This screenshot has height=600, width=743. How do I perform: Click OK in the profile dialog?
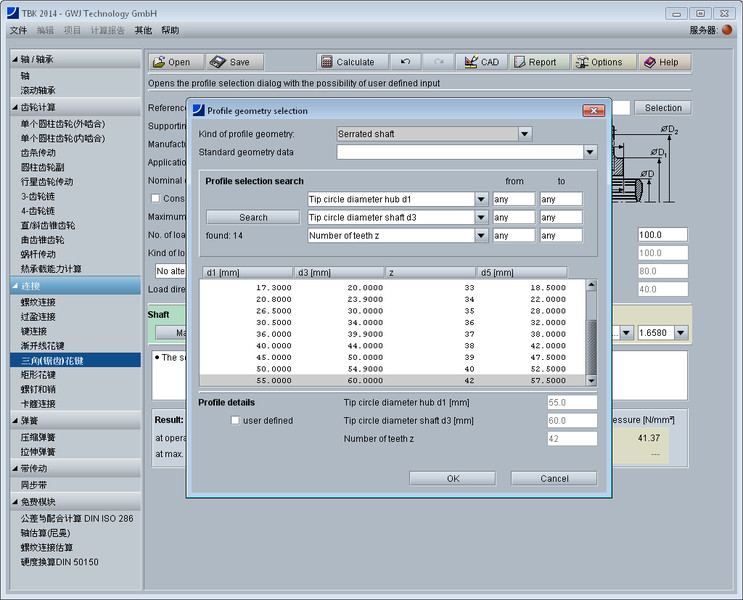click(452, 479)
